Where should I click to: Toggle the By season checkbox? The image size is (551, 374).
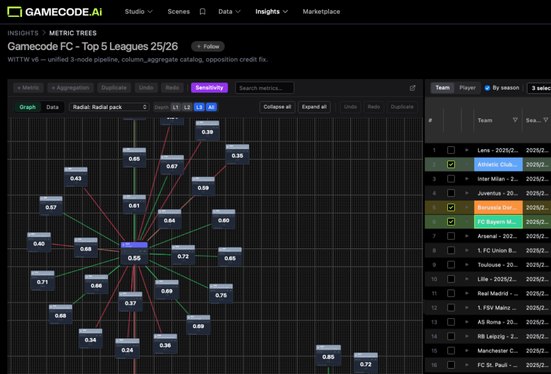click(487, 88)
